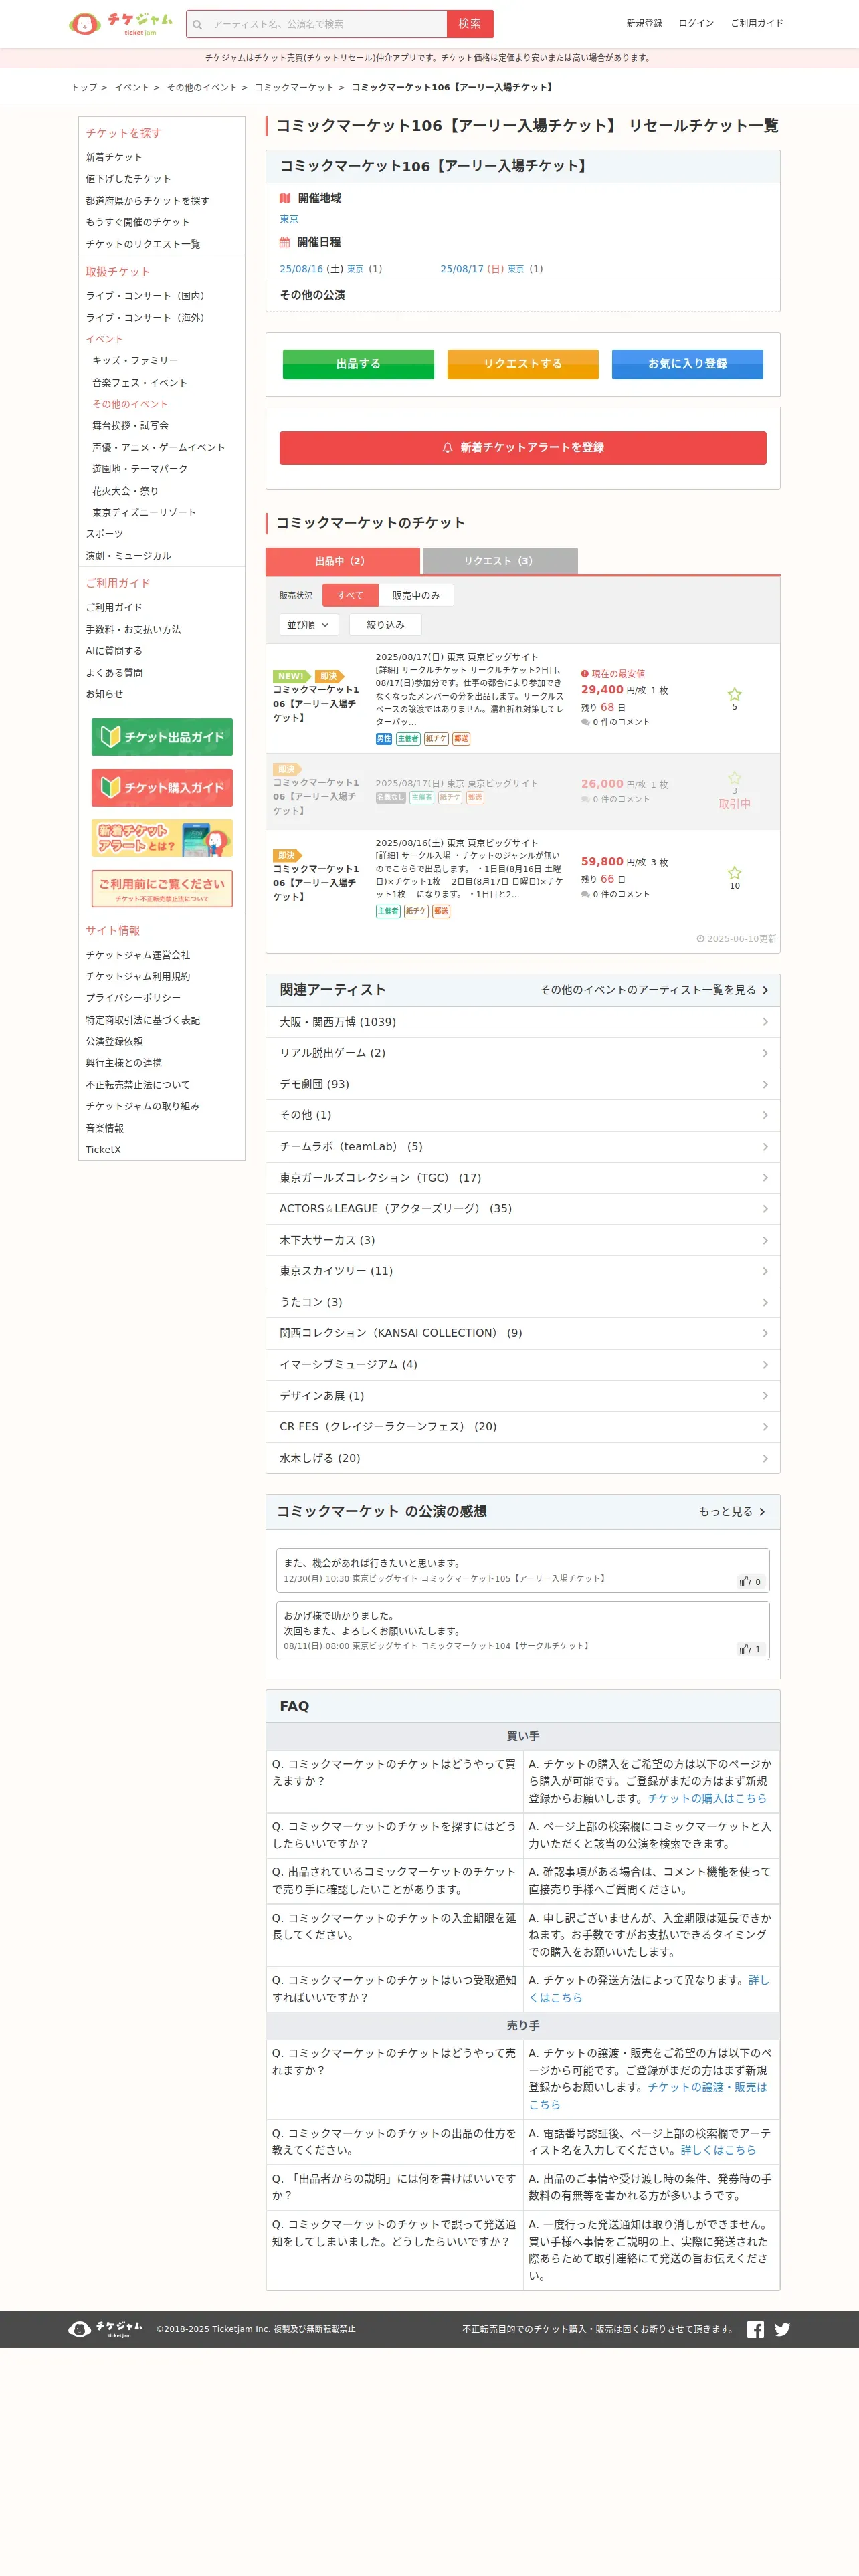This screenshot has height=2576, width=859.
Task: Open TicketX sidebar link
Action: tap(103, 1150)
